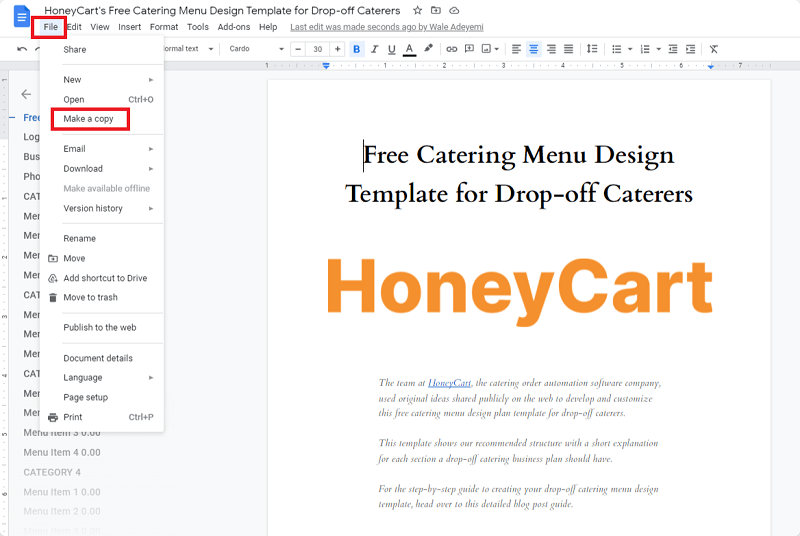Select center align icon
This screenshot has height=536, width=800.
tap(534, 49)
